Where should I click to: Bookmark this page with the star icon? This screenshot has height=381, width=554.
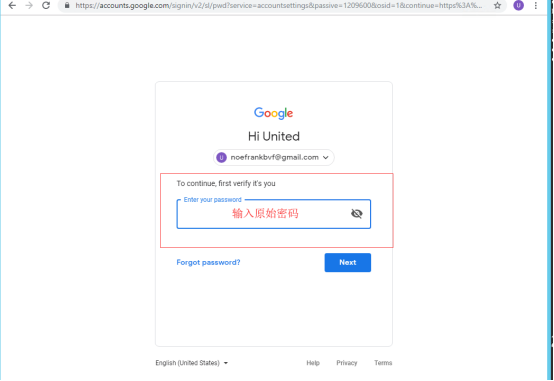[x=497, y=5]
